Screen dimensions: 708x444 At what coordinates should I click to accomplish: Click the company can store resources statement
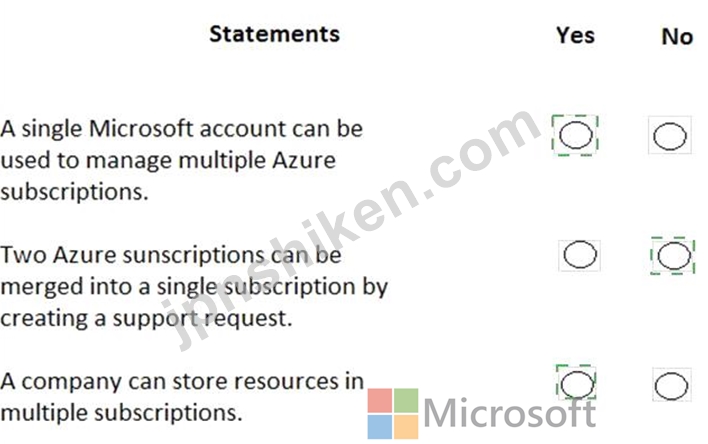(x=182, y=397)
